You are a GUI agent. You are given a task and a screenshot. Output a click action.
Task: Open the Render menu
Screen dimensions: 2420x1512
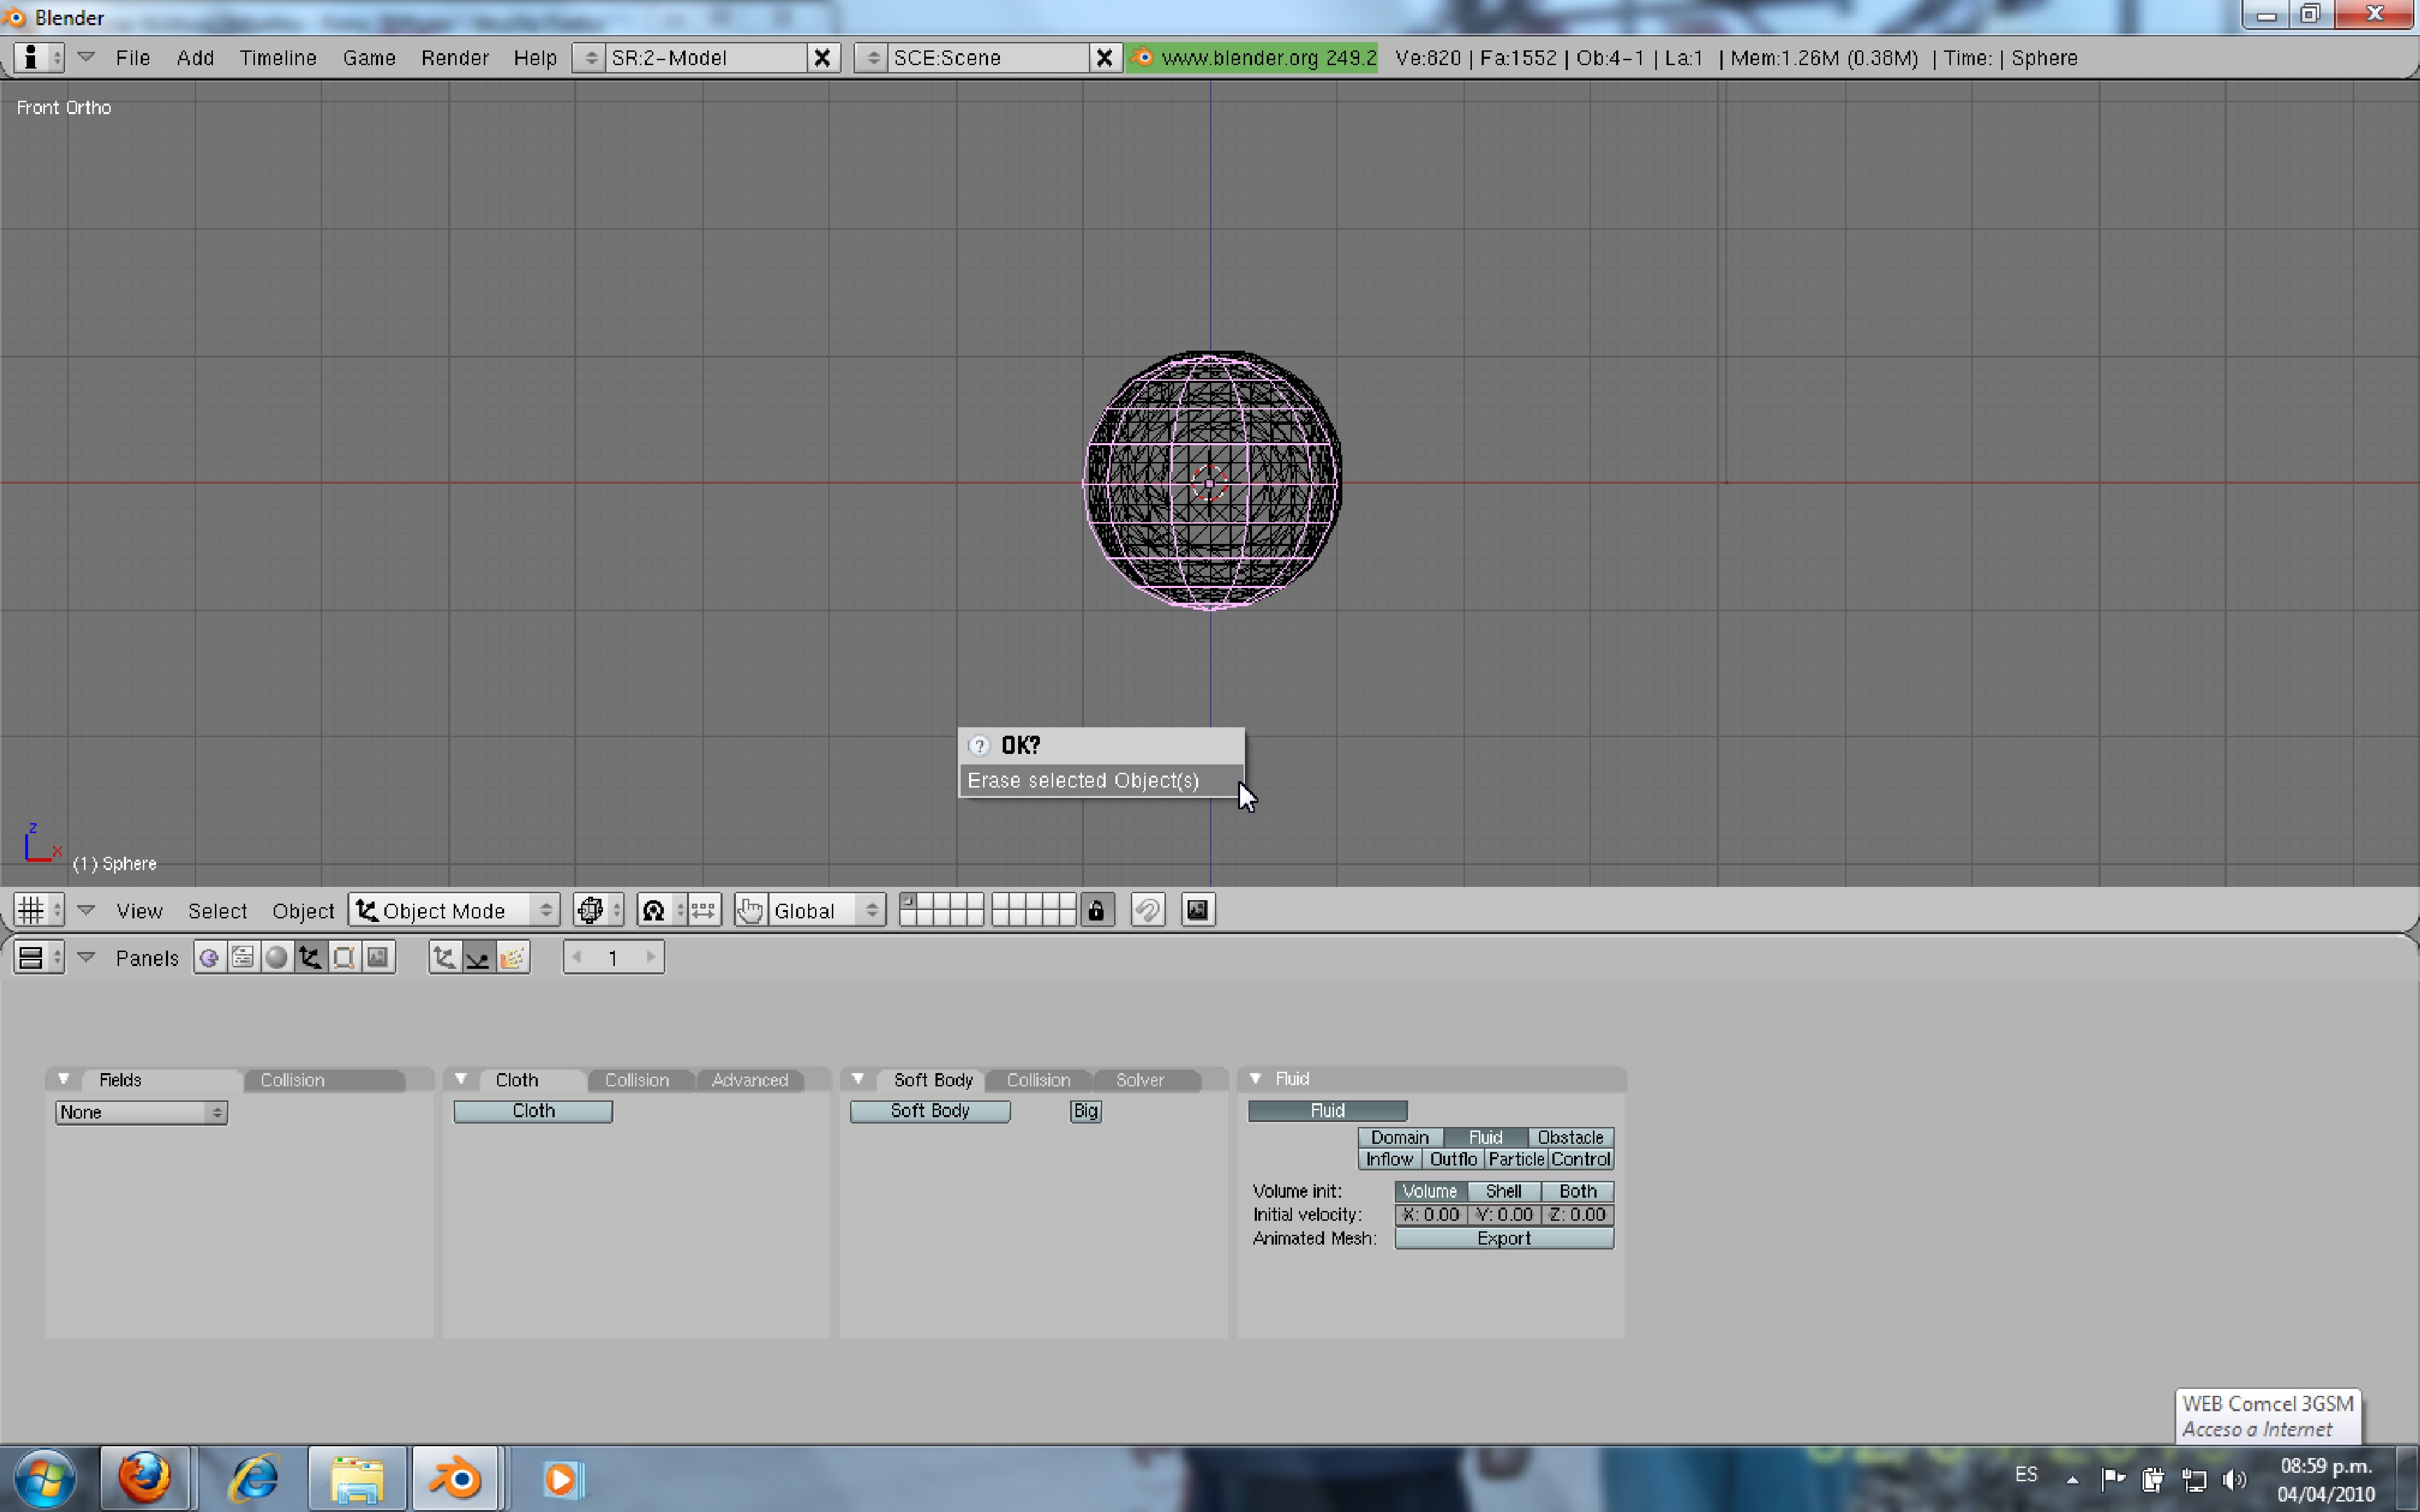(454, 58)
